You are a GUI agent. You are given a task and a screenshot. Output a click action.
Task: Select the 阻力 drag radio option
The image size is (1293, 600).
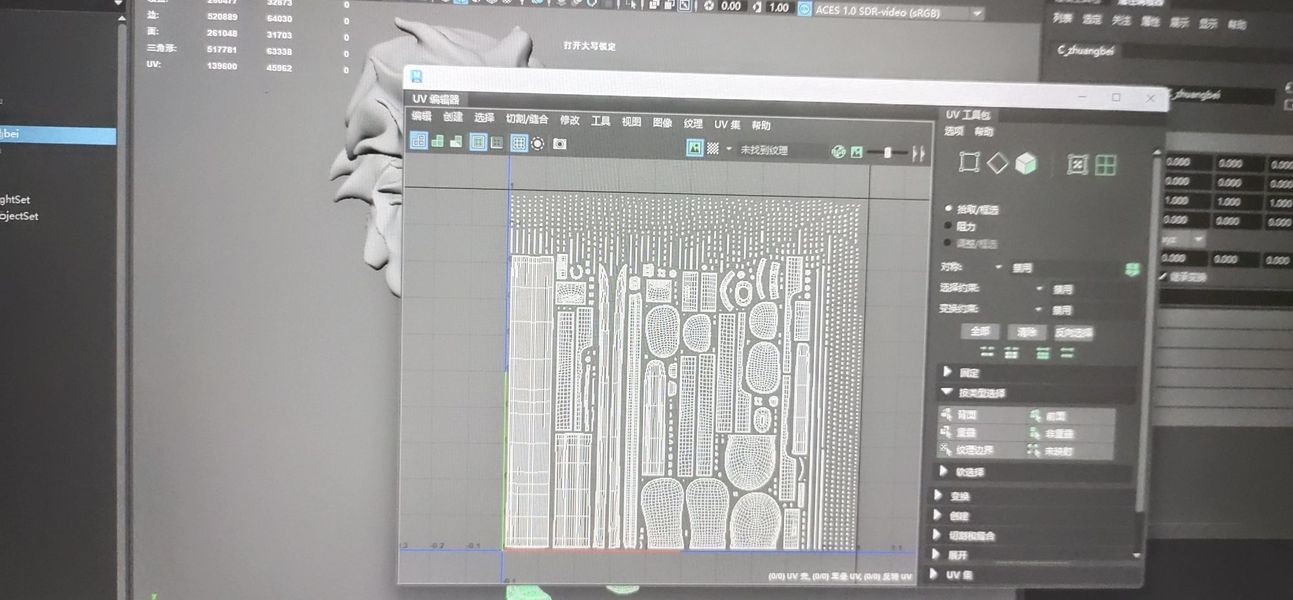pos(949,226)
